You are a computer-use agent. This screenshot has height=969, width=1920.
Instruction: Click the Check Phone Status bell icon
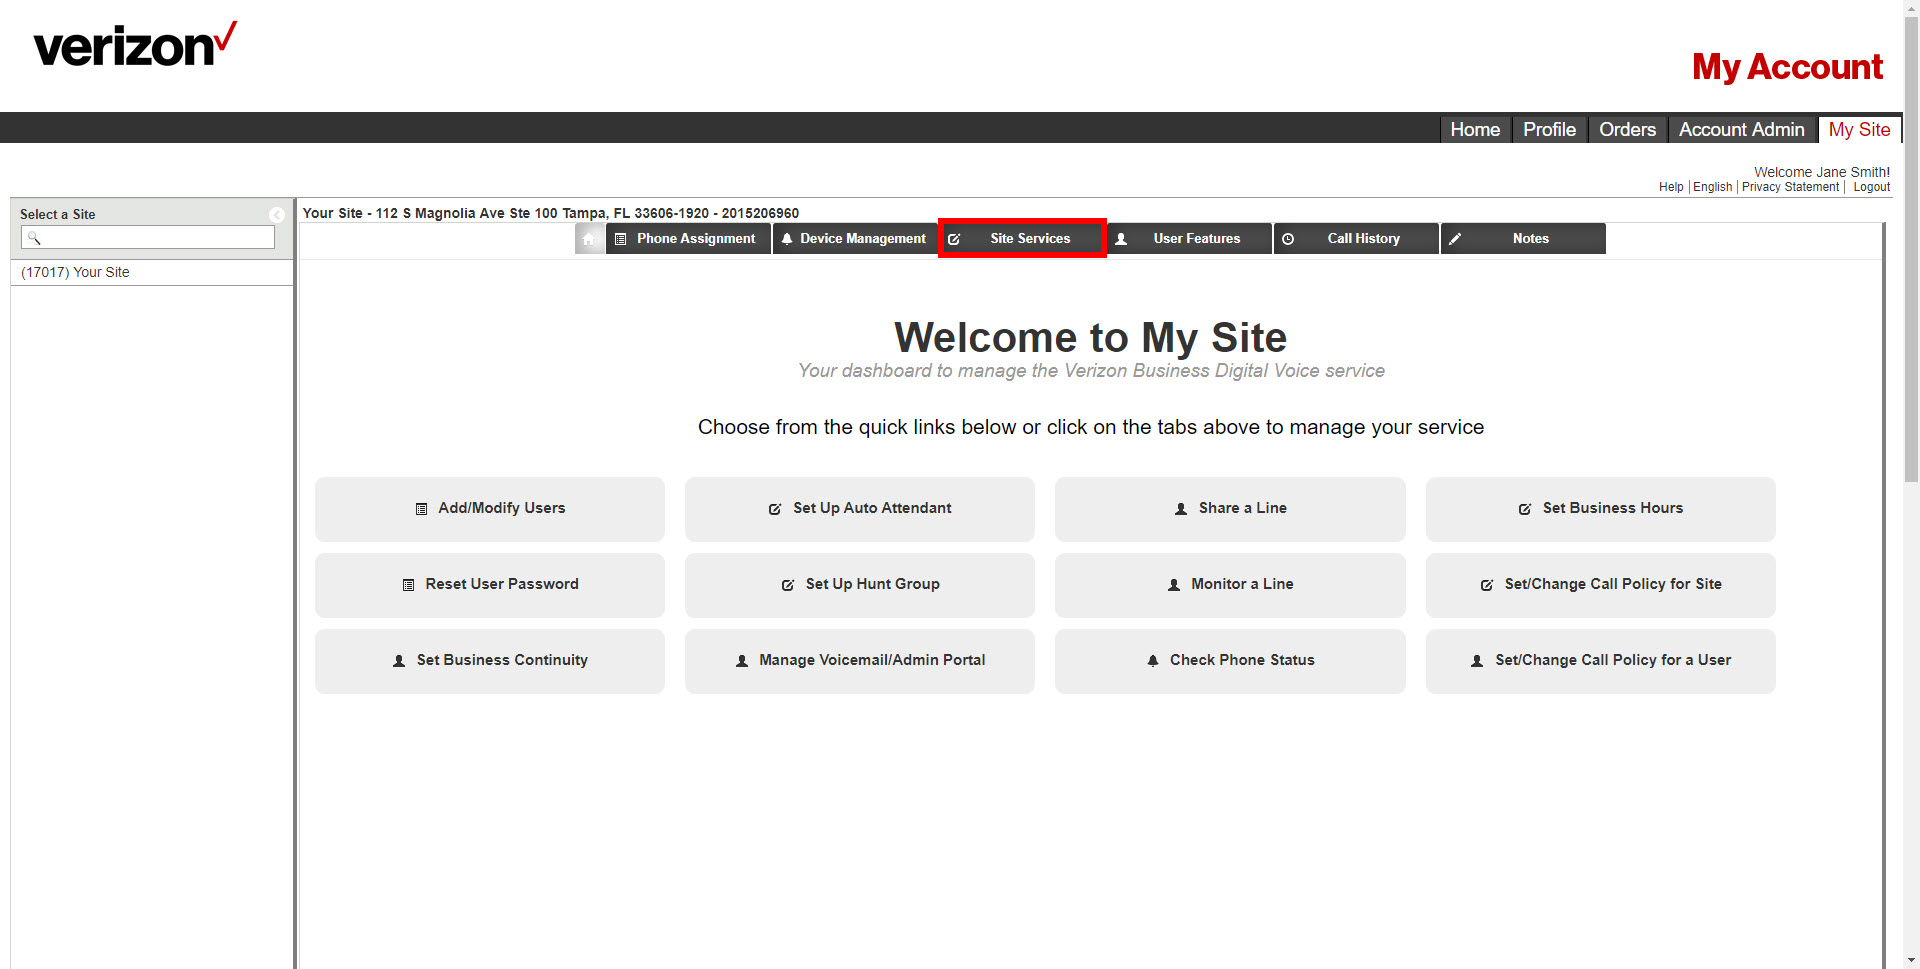click(x=1153, y=661)
